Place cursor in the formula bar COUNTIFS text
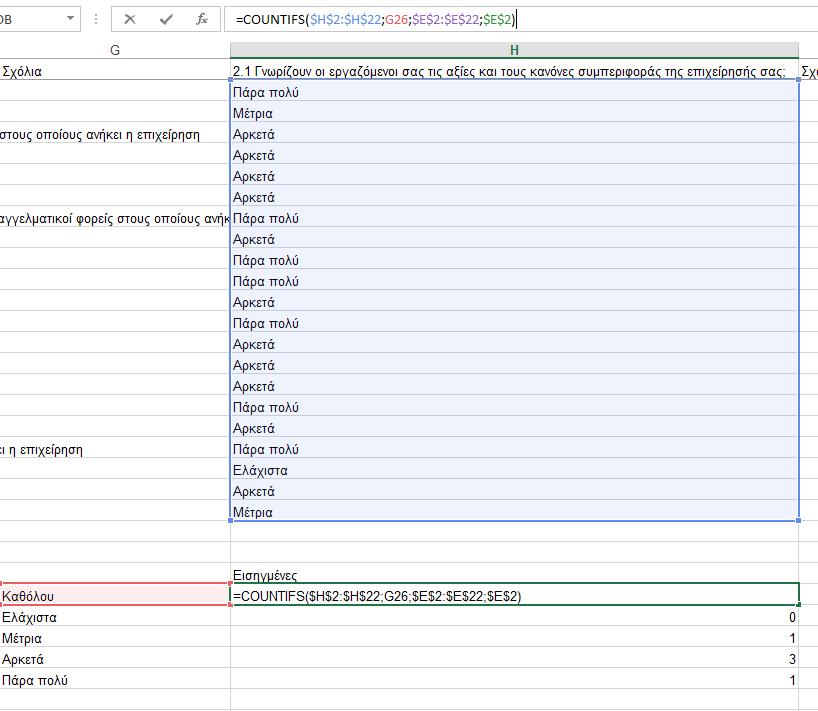 pyautogui.click(x=375, y=20)
